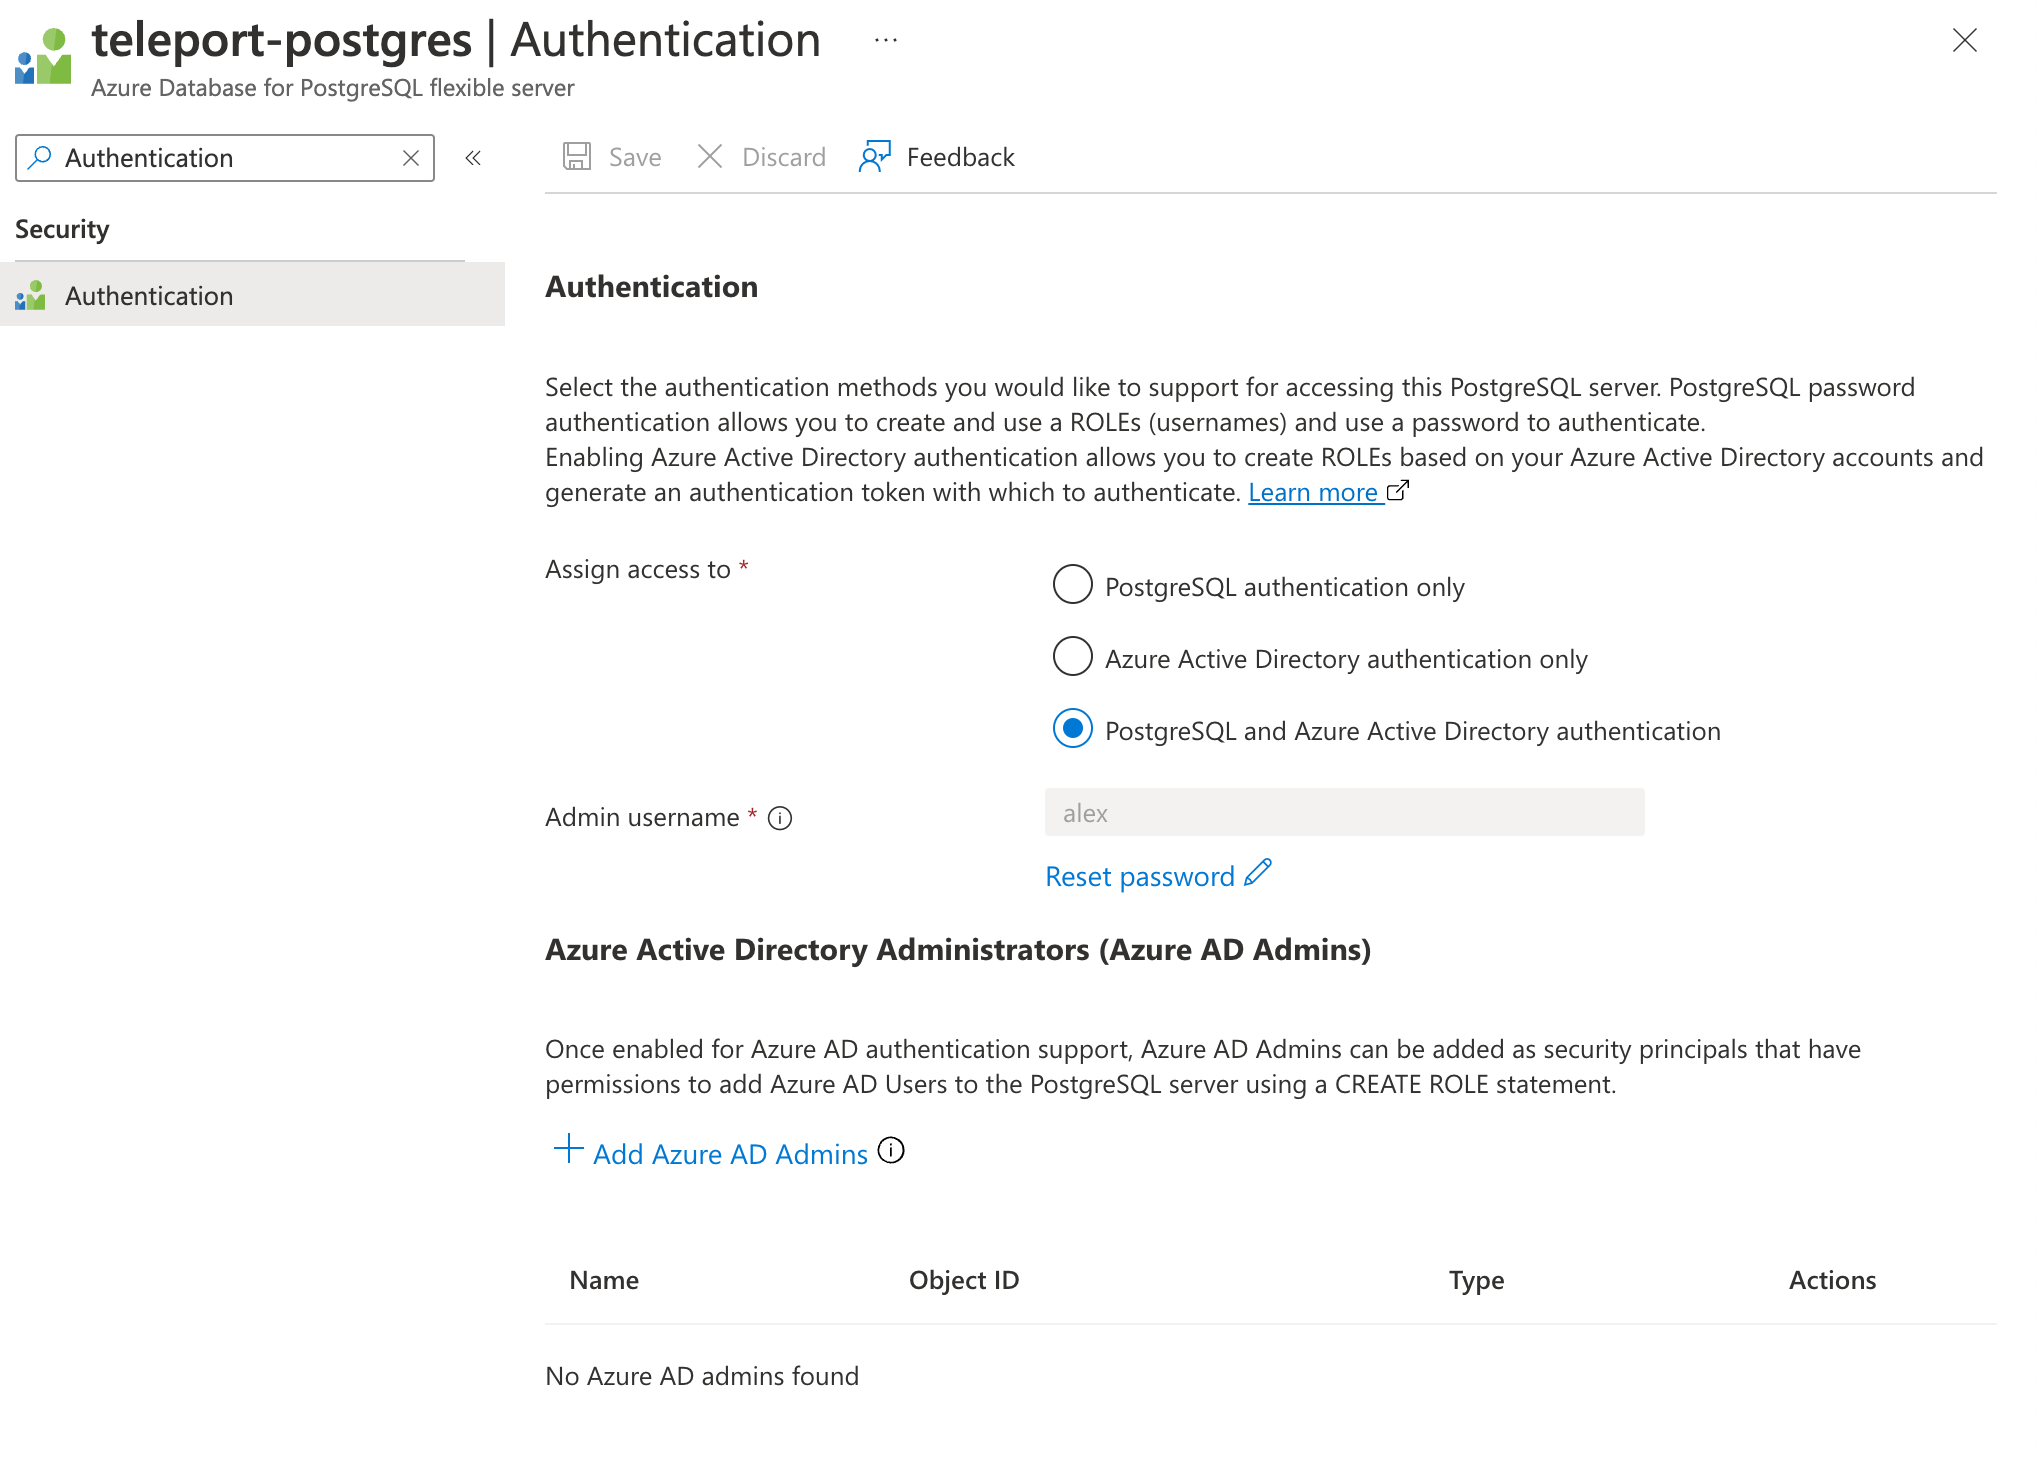
Task: Clear the Authentication search field
Action: coord(410,158)
